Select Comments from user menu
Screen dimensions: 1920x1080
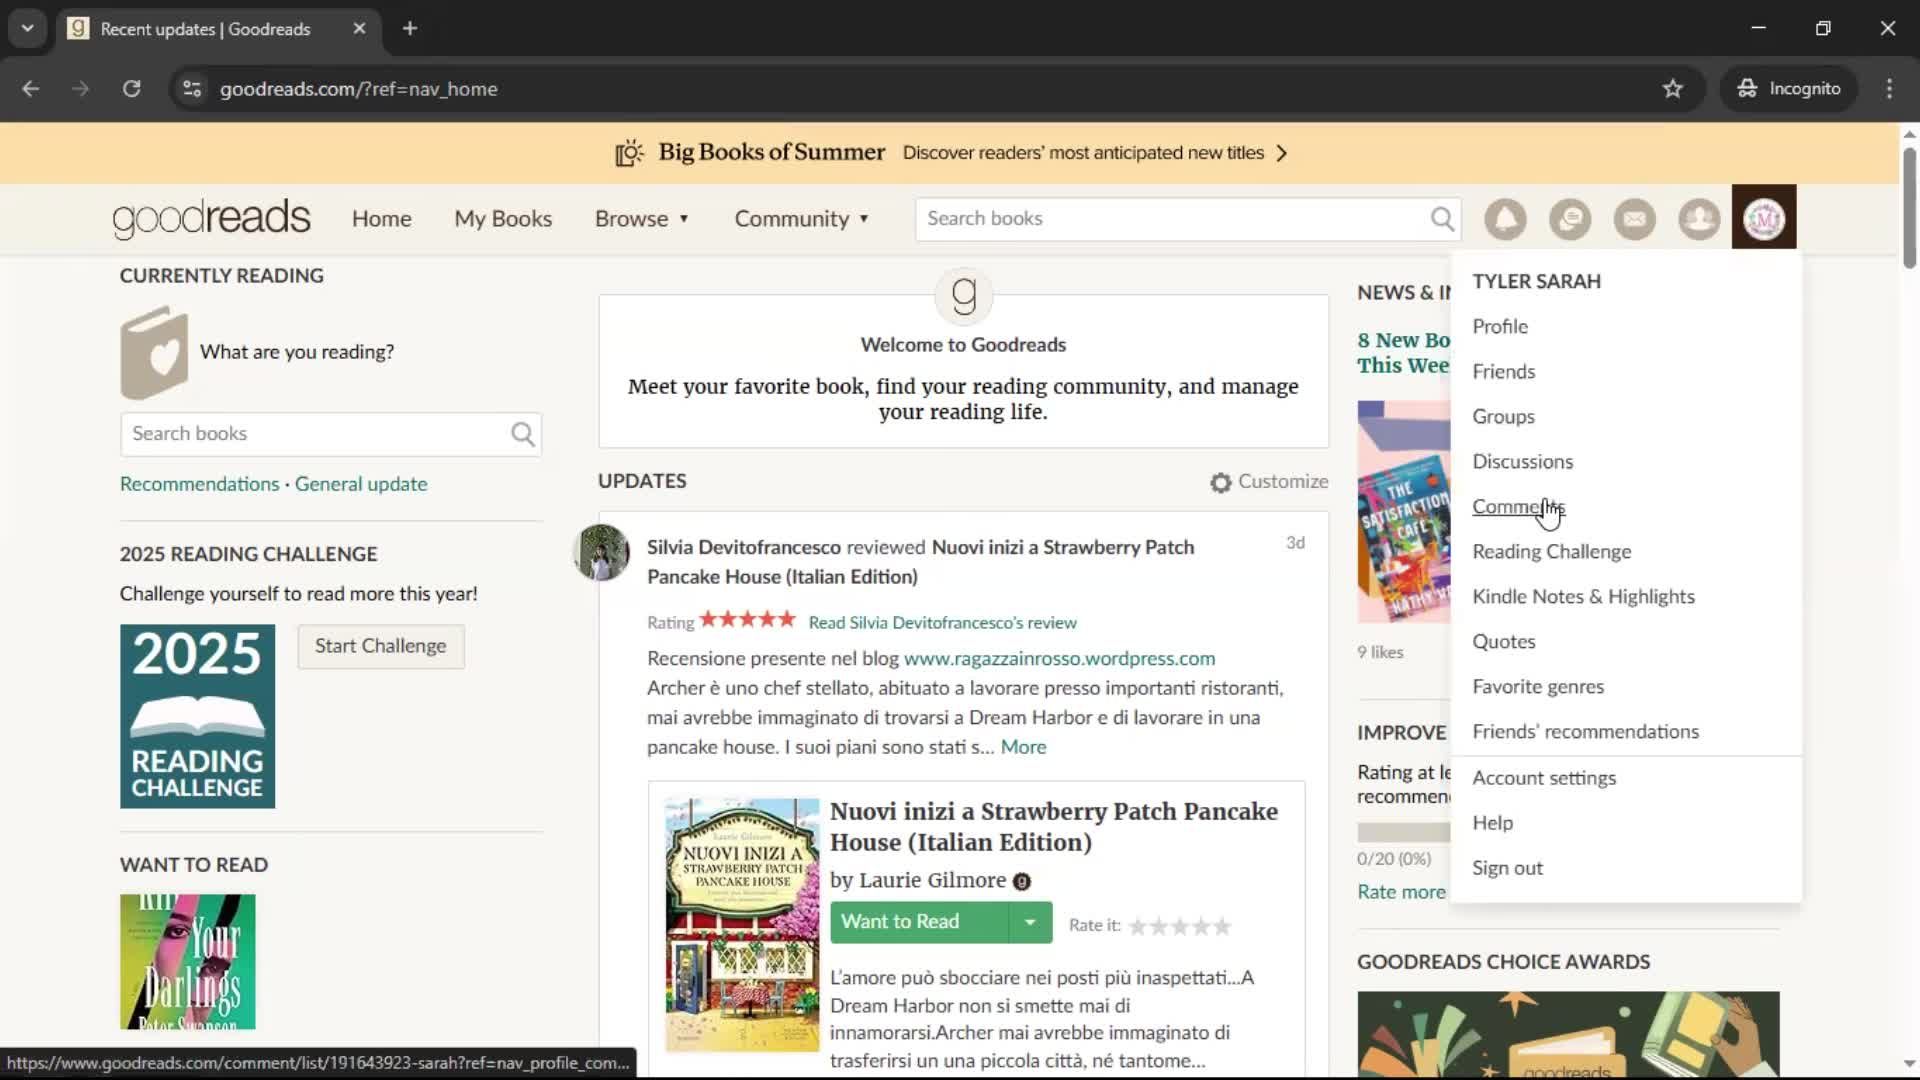[x=1518, y=507]
